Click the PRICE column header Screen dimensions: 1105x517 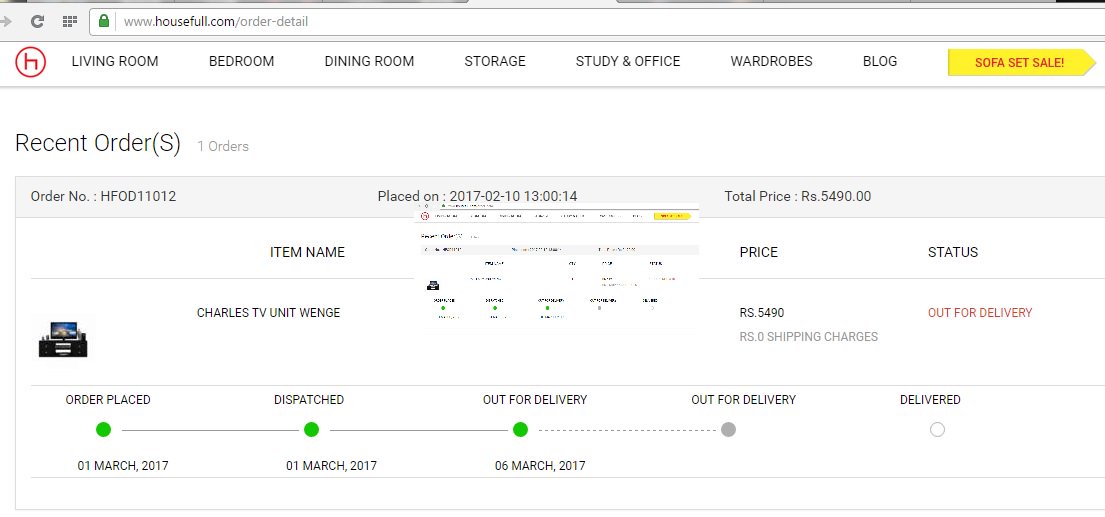759,252
